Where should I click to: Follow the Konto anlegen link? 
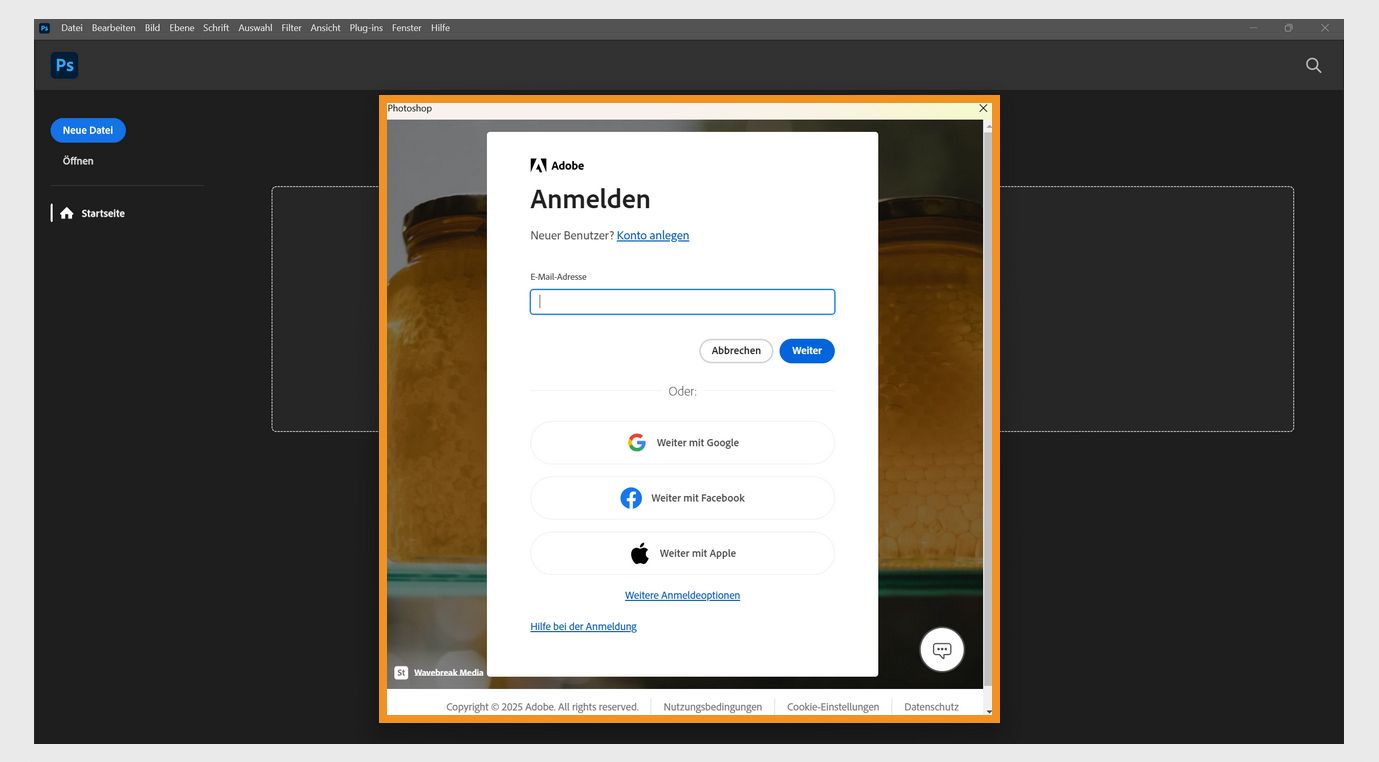click(x=653, y=236)
